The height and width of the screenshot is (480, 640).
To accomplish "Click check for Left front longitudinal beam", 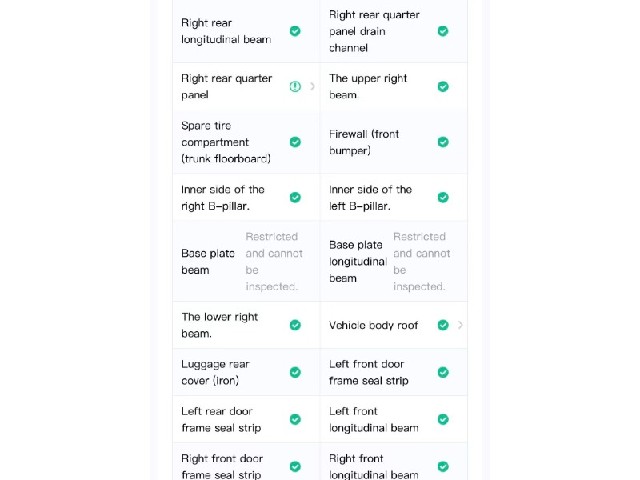I will [443, 420].
